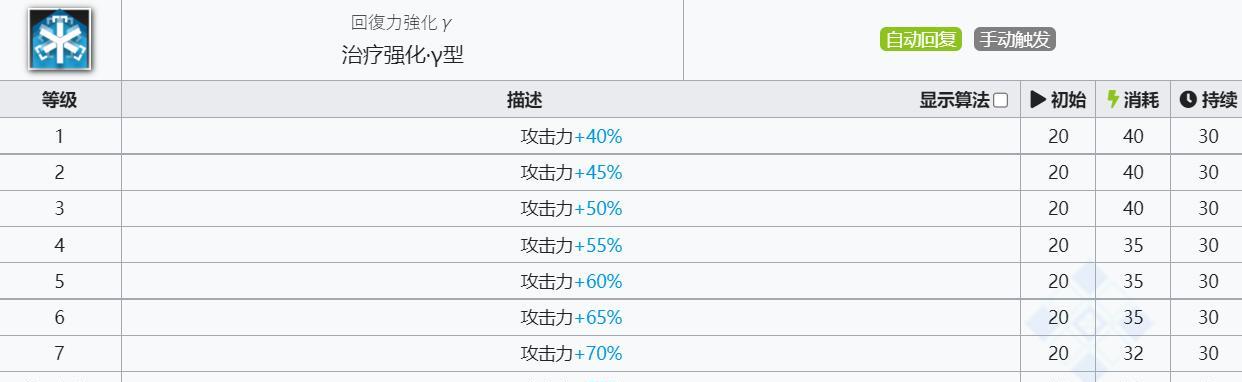Click the 显示算法 label text

954,100
